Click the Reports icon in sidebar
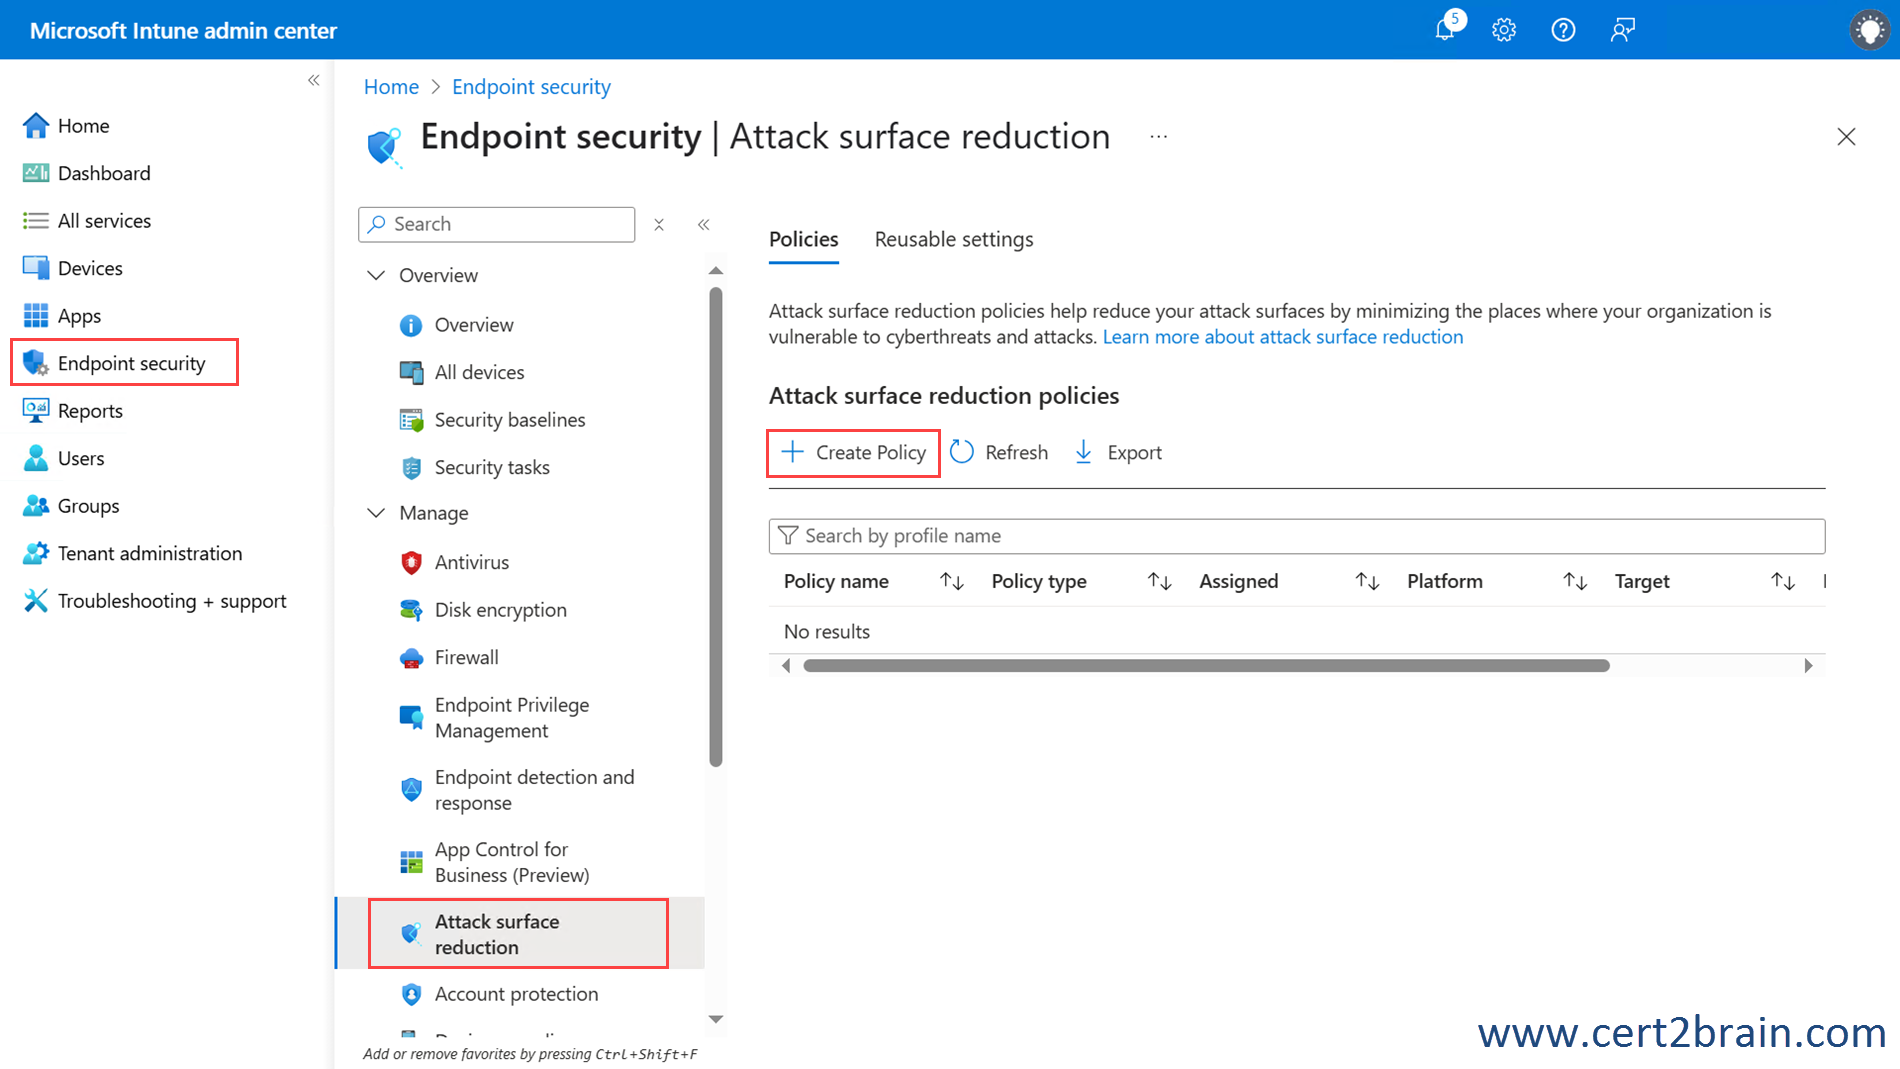The height and width of the screenshot is (1069, 1900). 36,410
